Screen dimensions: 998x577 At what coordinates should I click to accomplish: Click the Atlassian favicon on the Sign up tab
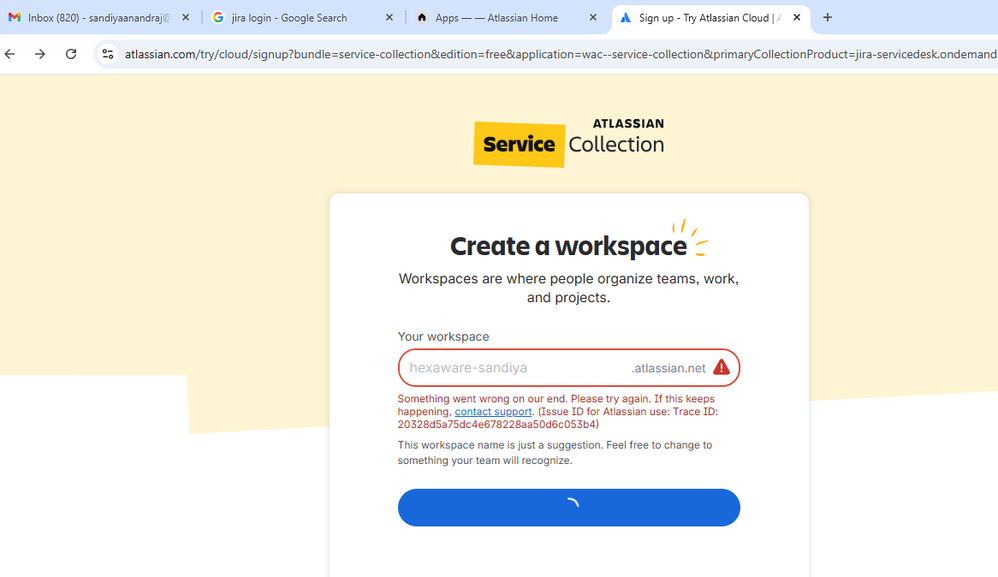(x=626, y=18)
